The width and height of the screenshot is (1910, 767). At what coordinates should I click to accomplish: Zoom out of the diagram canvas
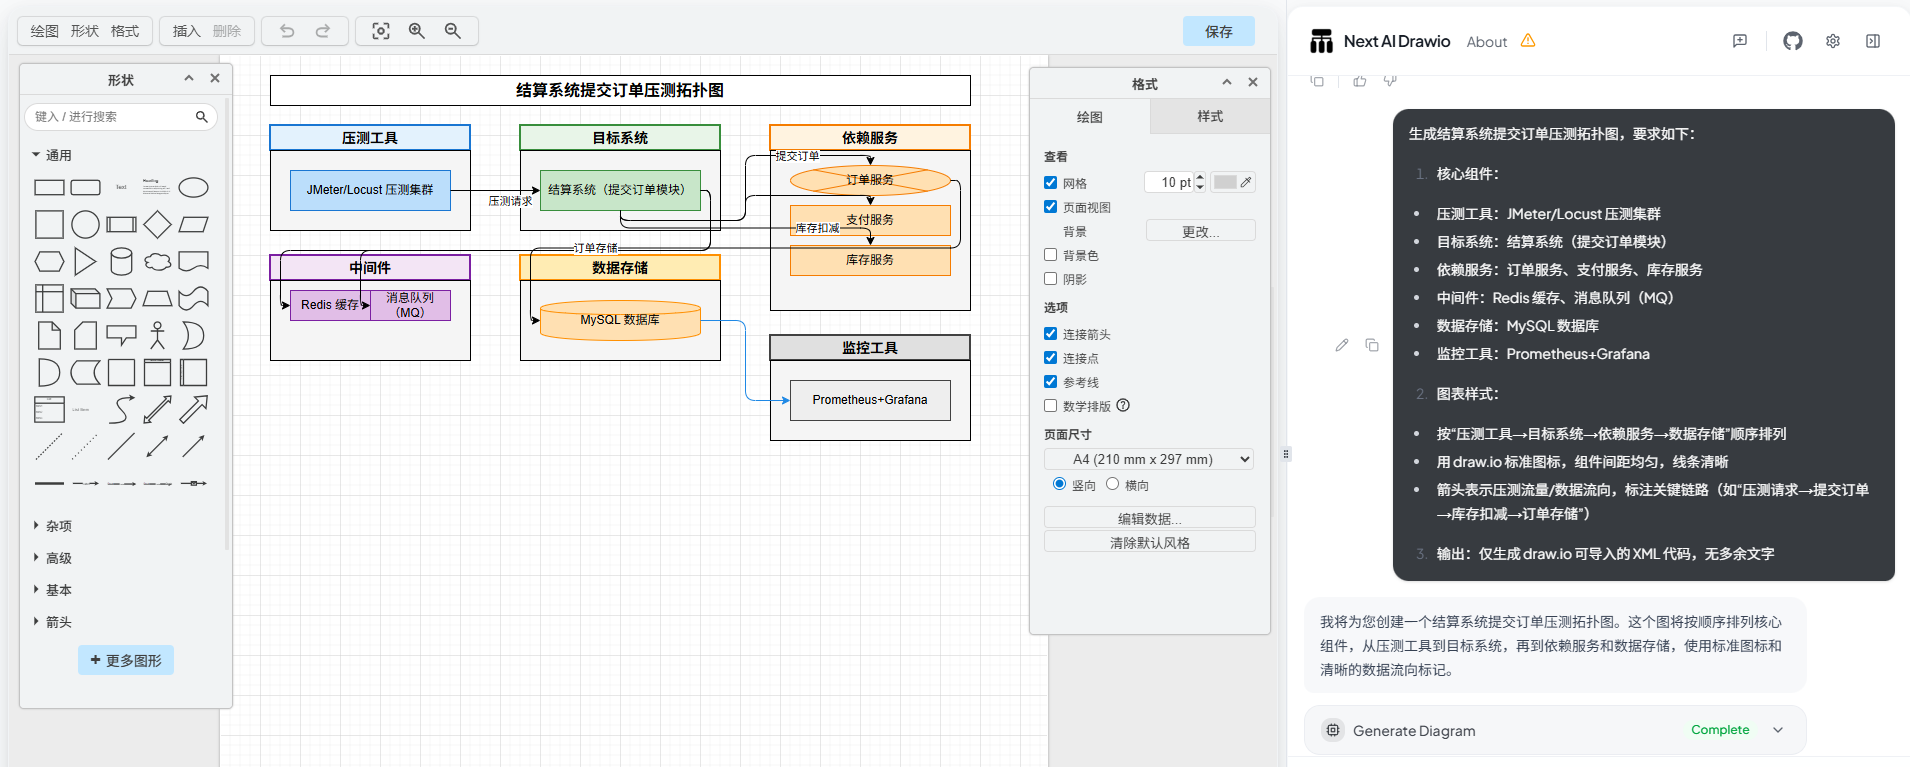click(x=453, y=31)
